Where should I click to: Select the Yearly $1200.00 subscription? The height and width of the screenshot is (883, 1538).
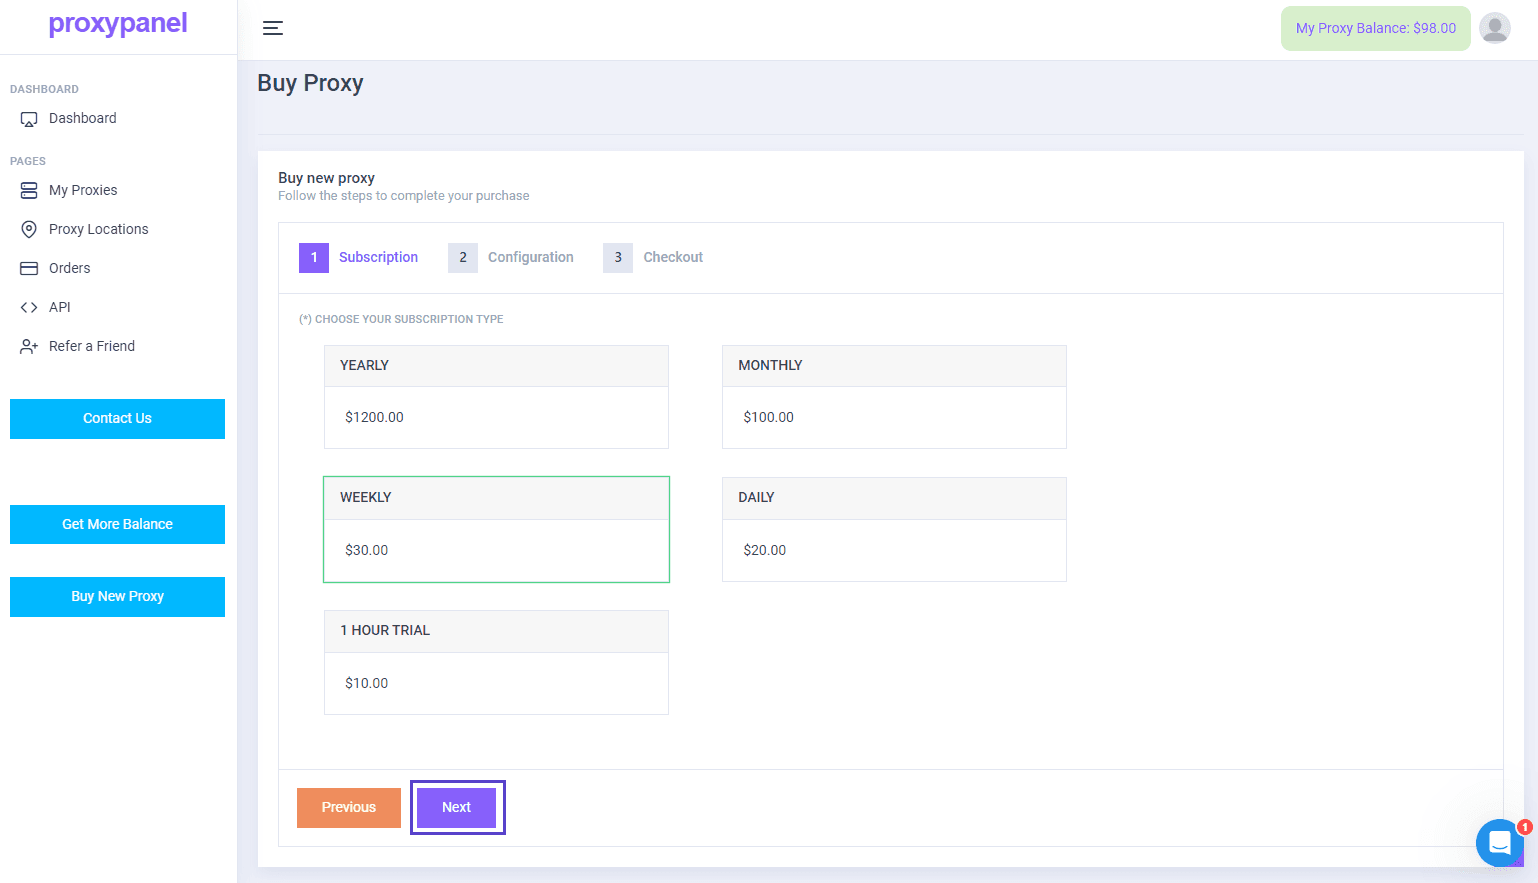[x=496, y=397]
